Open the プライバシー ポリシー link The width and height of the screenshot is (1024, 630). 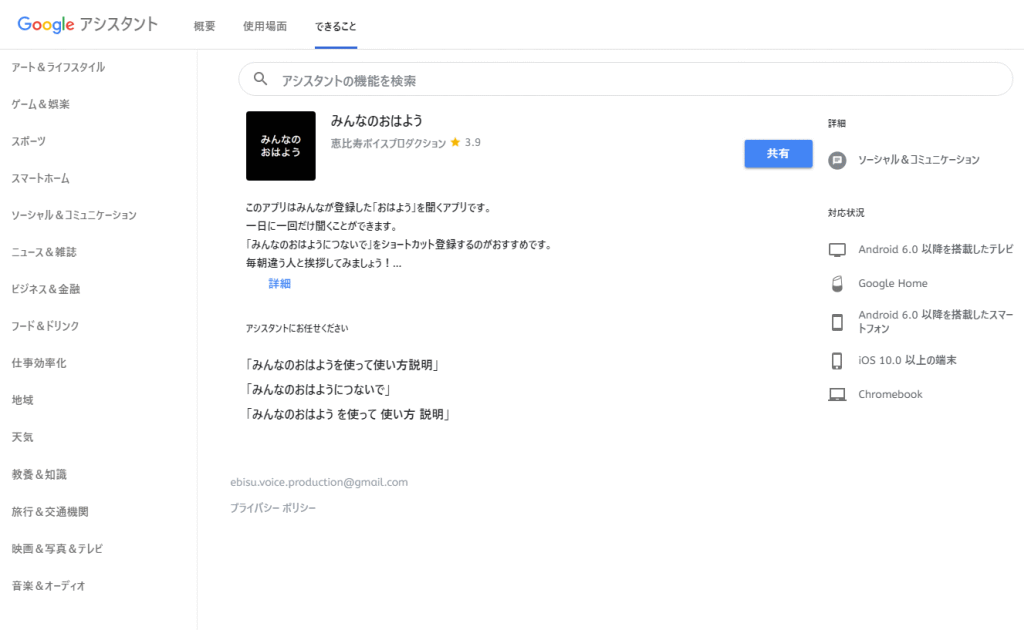[x=272, y=507]
